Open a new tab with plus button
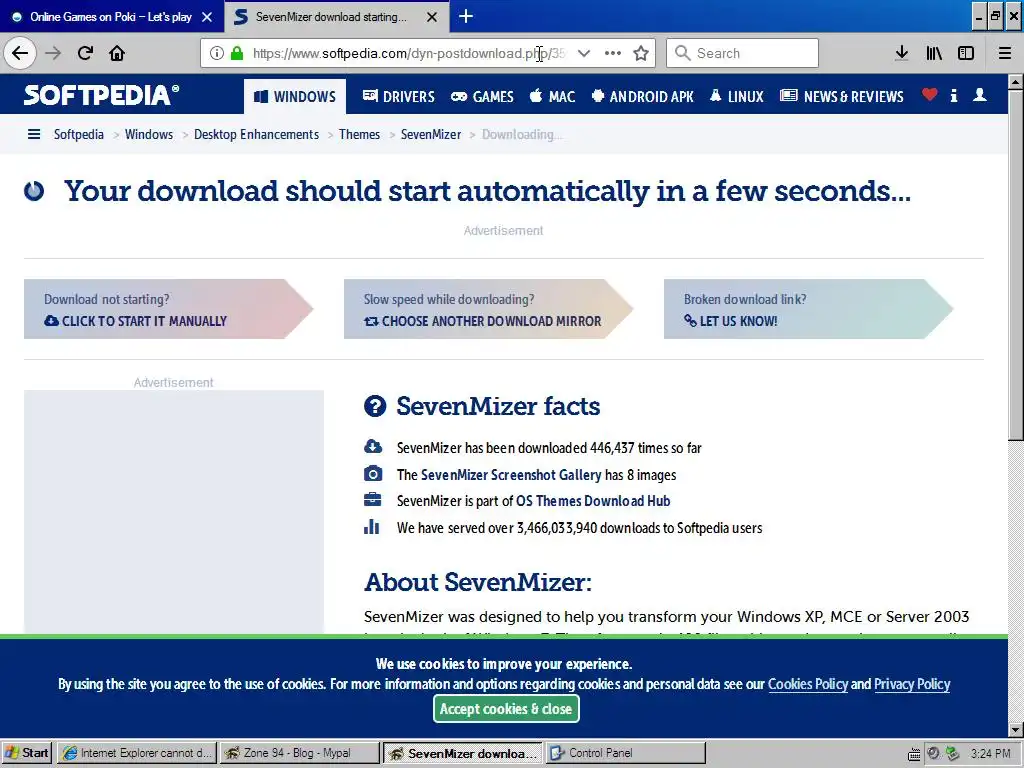 pyautogui.click(x=466, y=16)
